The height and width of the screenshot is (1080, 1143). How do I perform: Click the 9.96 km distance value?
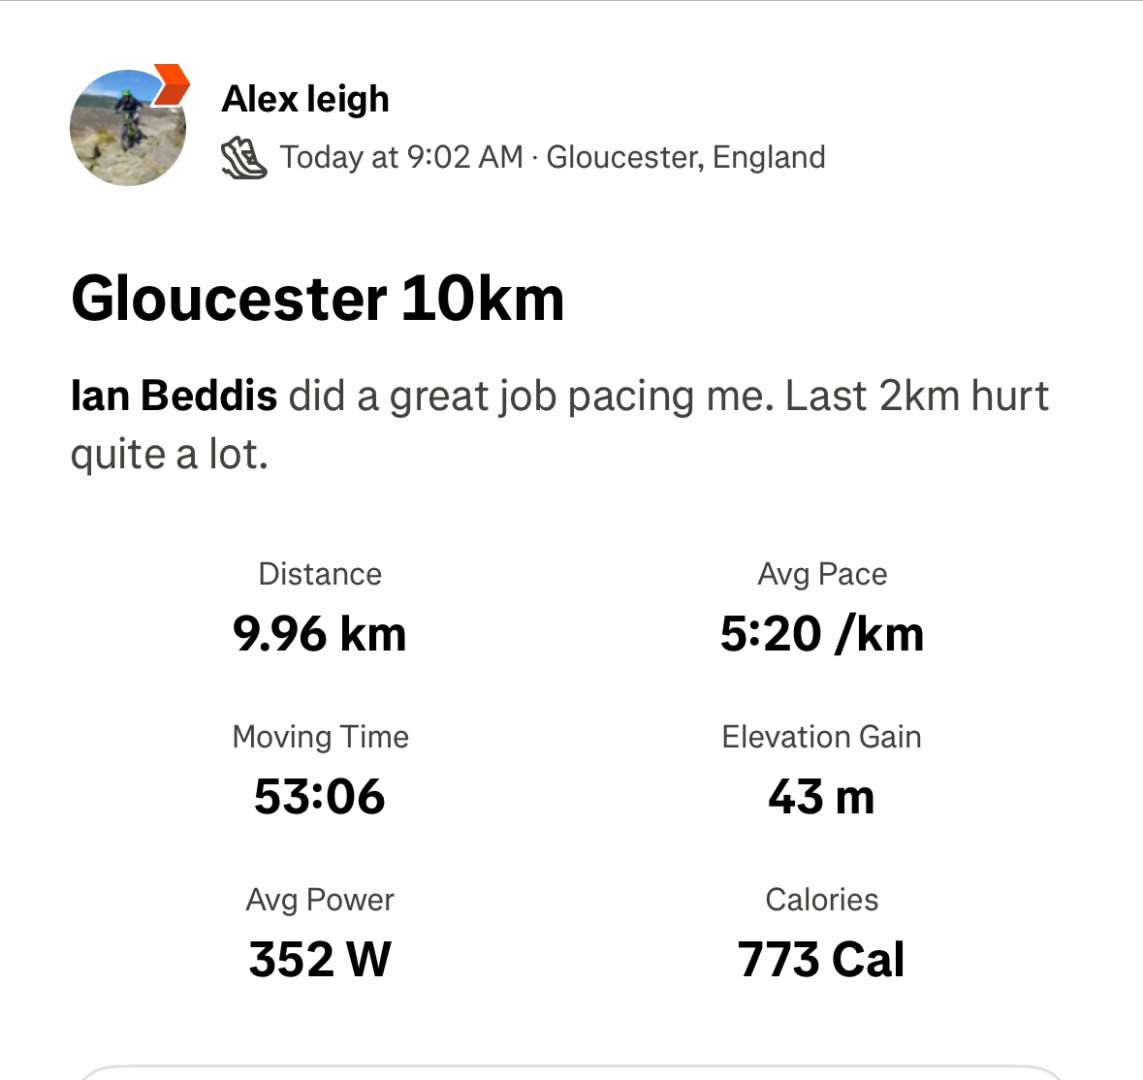(320, 634)
